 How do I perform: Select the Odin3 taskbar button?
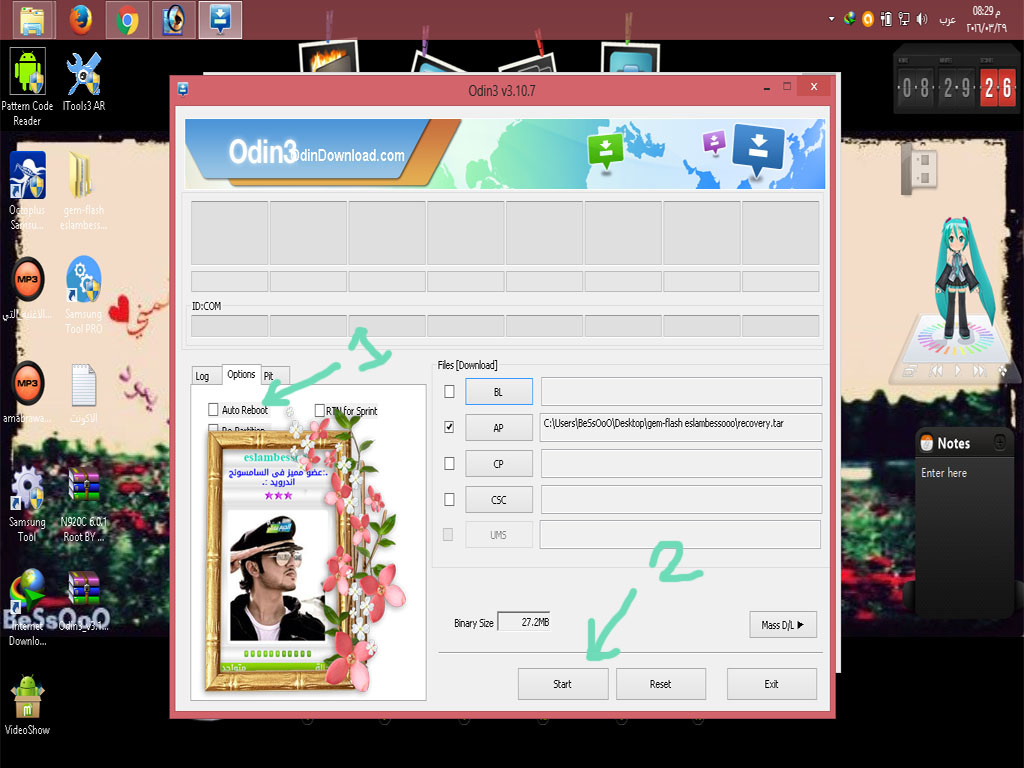point(220,20)
